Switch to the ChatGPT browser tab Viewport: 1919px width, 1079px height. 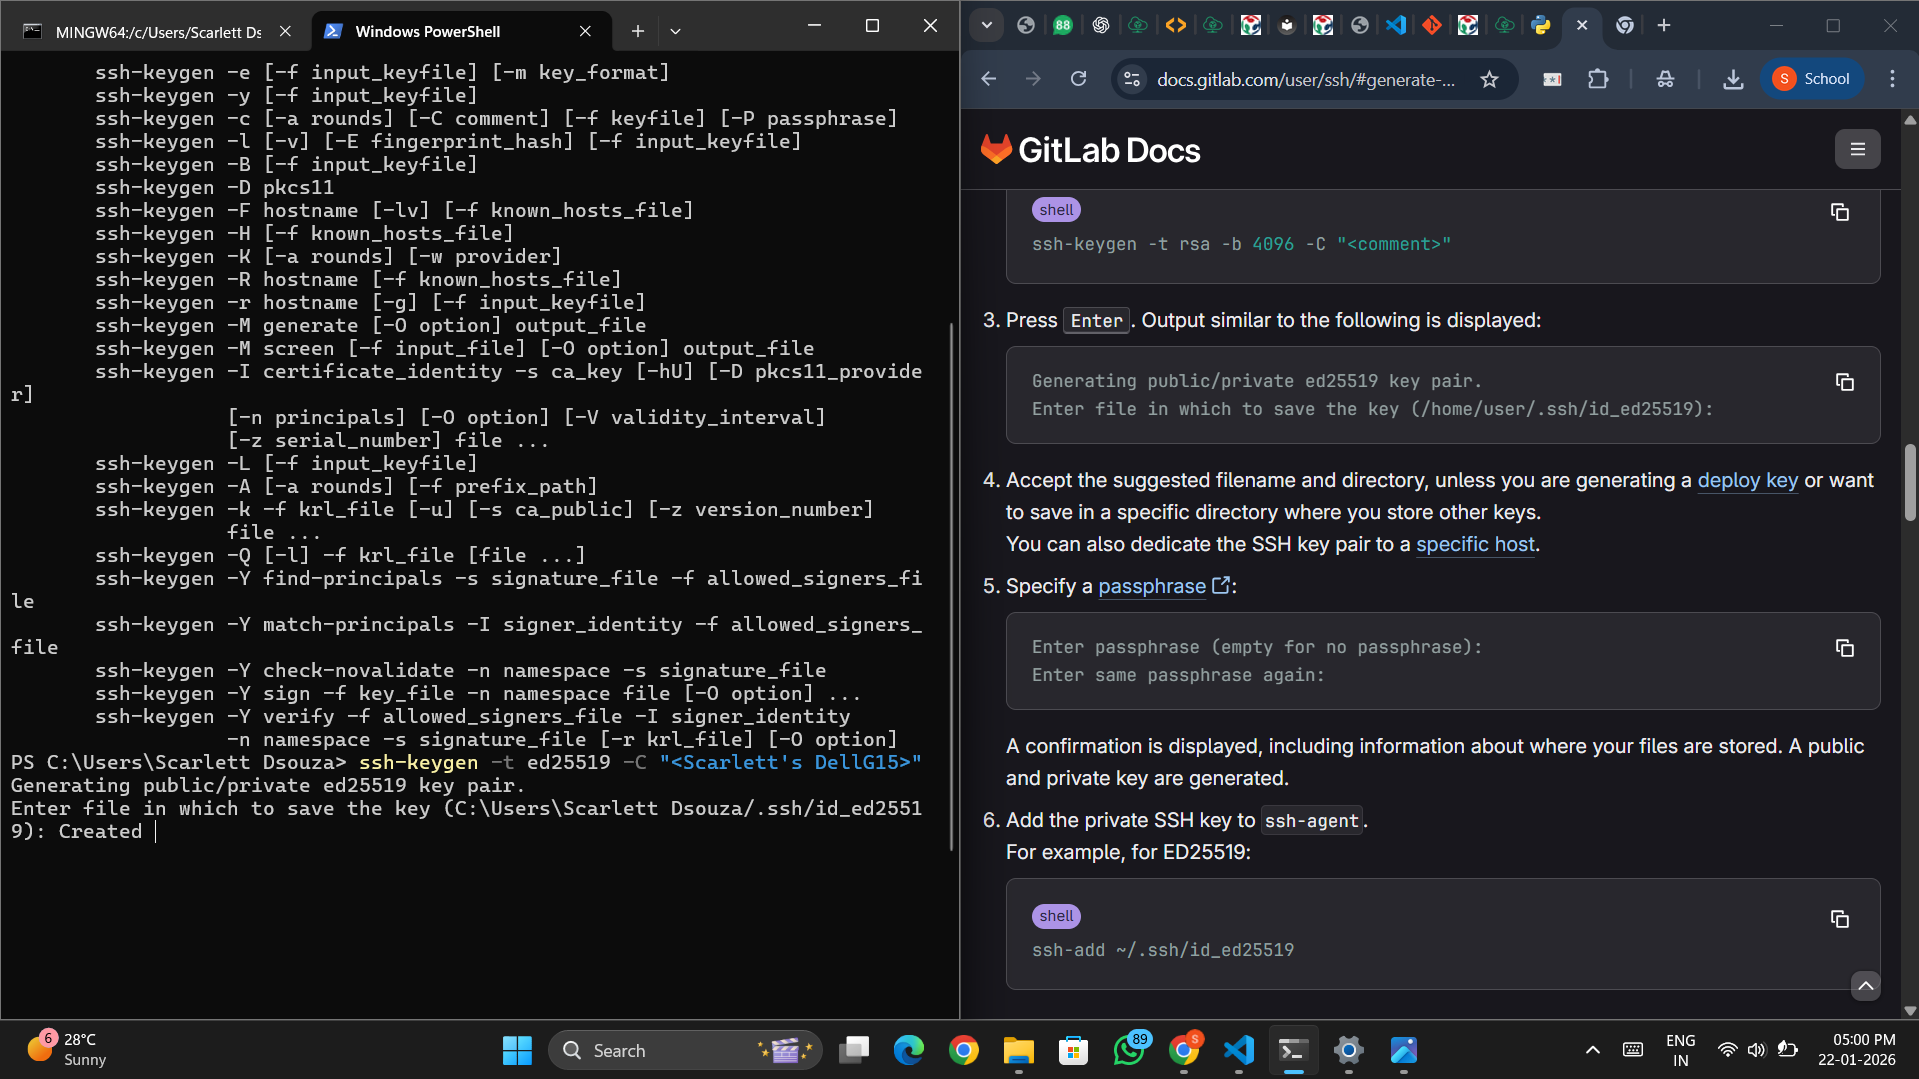pyautogui.click(x=1100, y=25)
